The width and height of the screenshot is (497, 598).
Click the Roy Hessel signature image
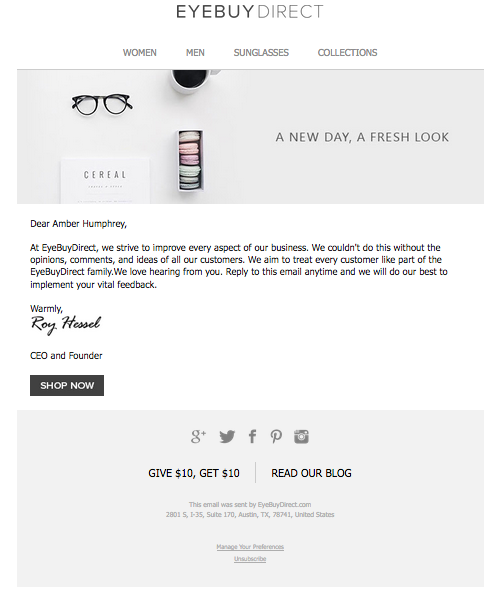[66, 325]
